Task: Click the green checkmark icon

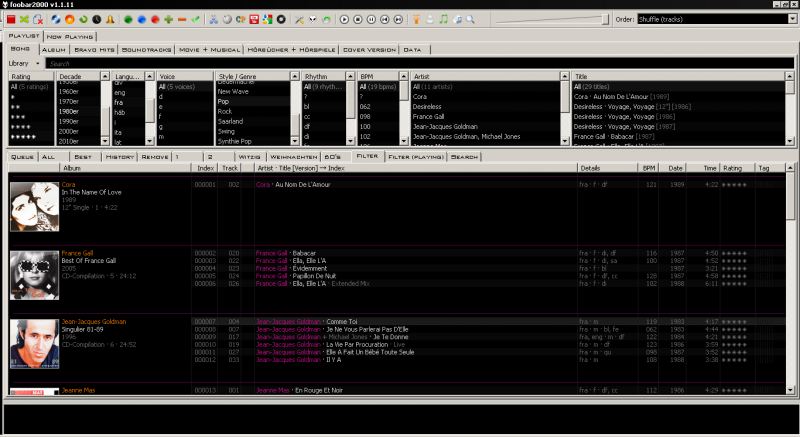Action: click(x=195, y=19)
